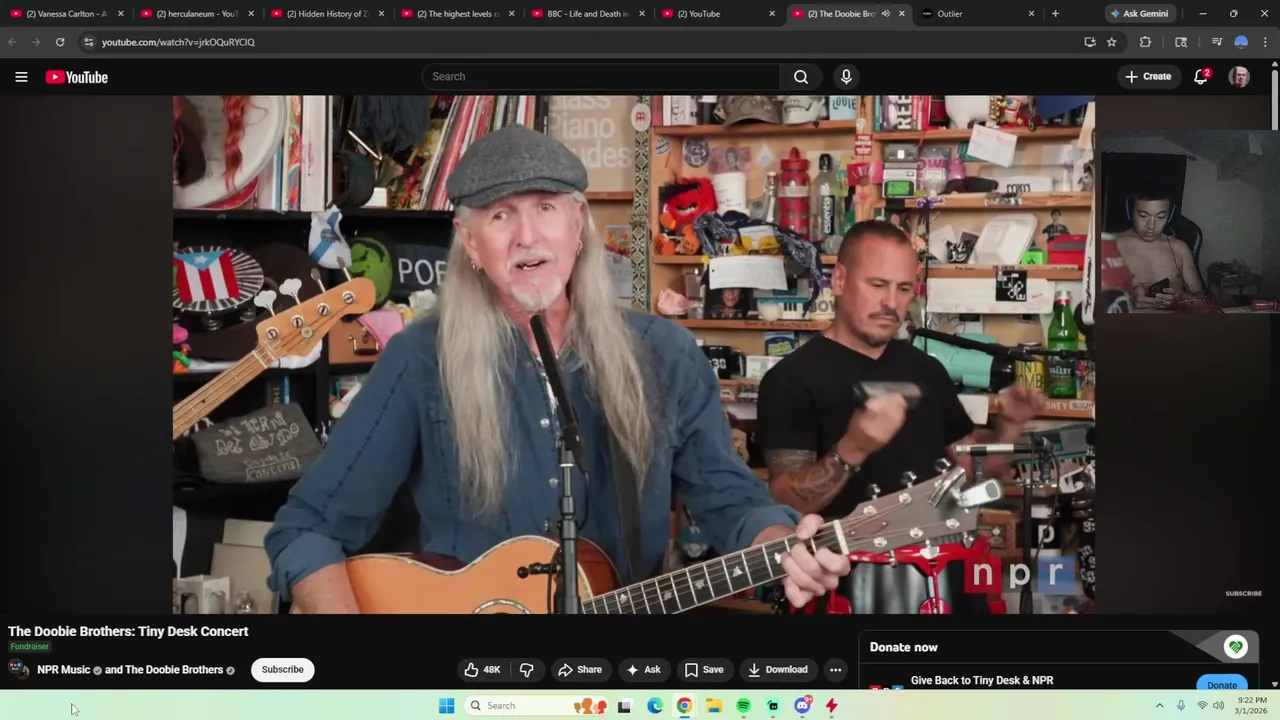Click the video title 'The Doobie Brothers: Tiny Desk Concert'
Image resolution: width=1280 pixels, height=720 pixels.
click(128, 632)
